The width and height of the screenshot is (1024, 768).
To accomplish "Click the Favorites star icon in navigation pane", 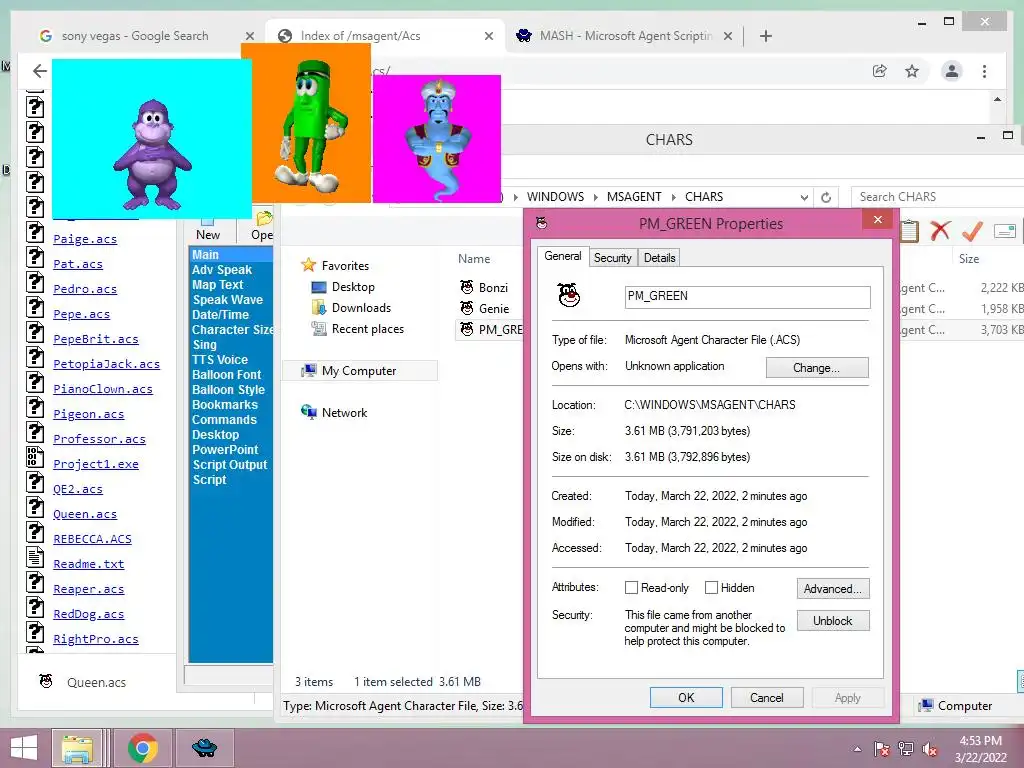I will (308, 265).
